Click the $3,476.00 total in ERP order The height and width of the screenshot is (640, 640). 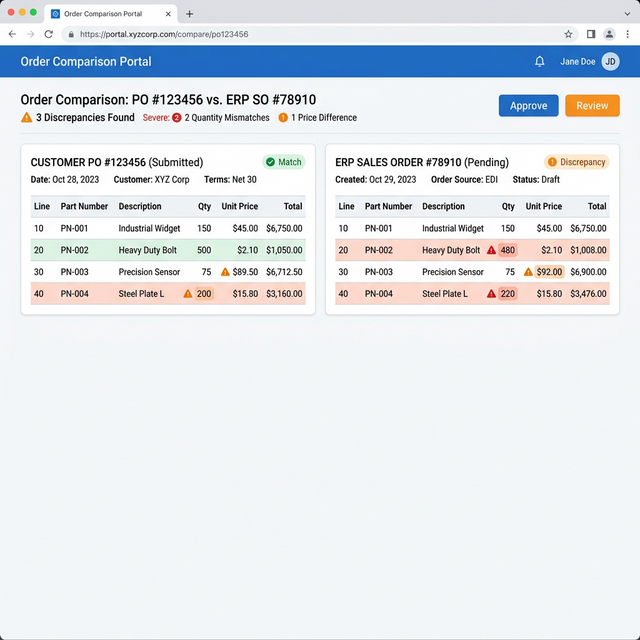coord(588,293)
